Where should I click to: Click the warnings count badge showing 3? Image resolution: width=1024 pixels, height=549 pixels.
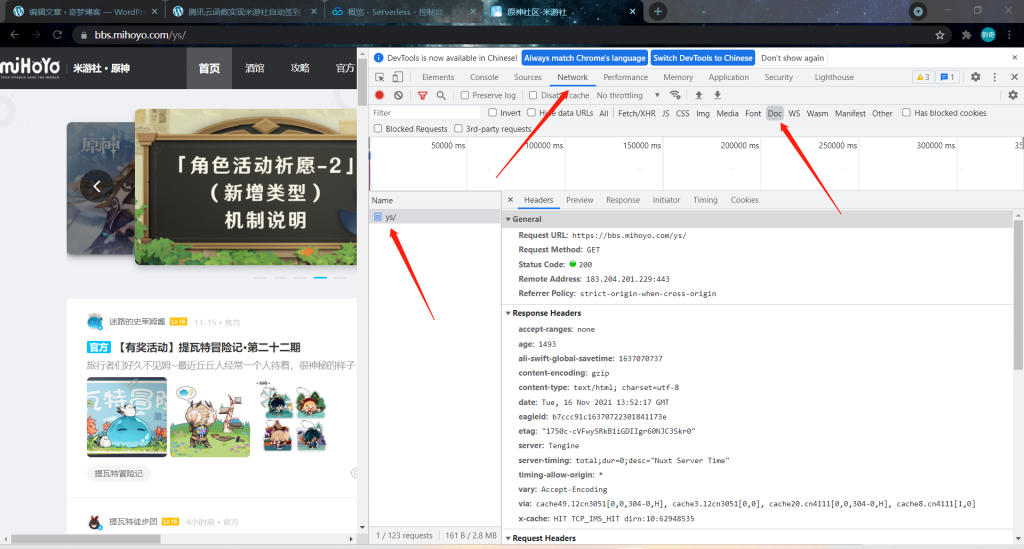(923, 77)
